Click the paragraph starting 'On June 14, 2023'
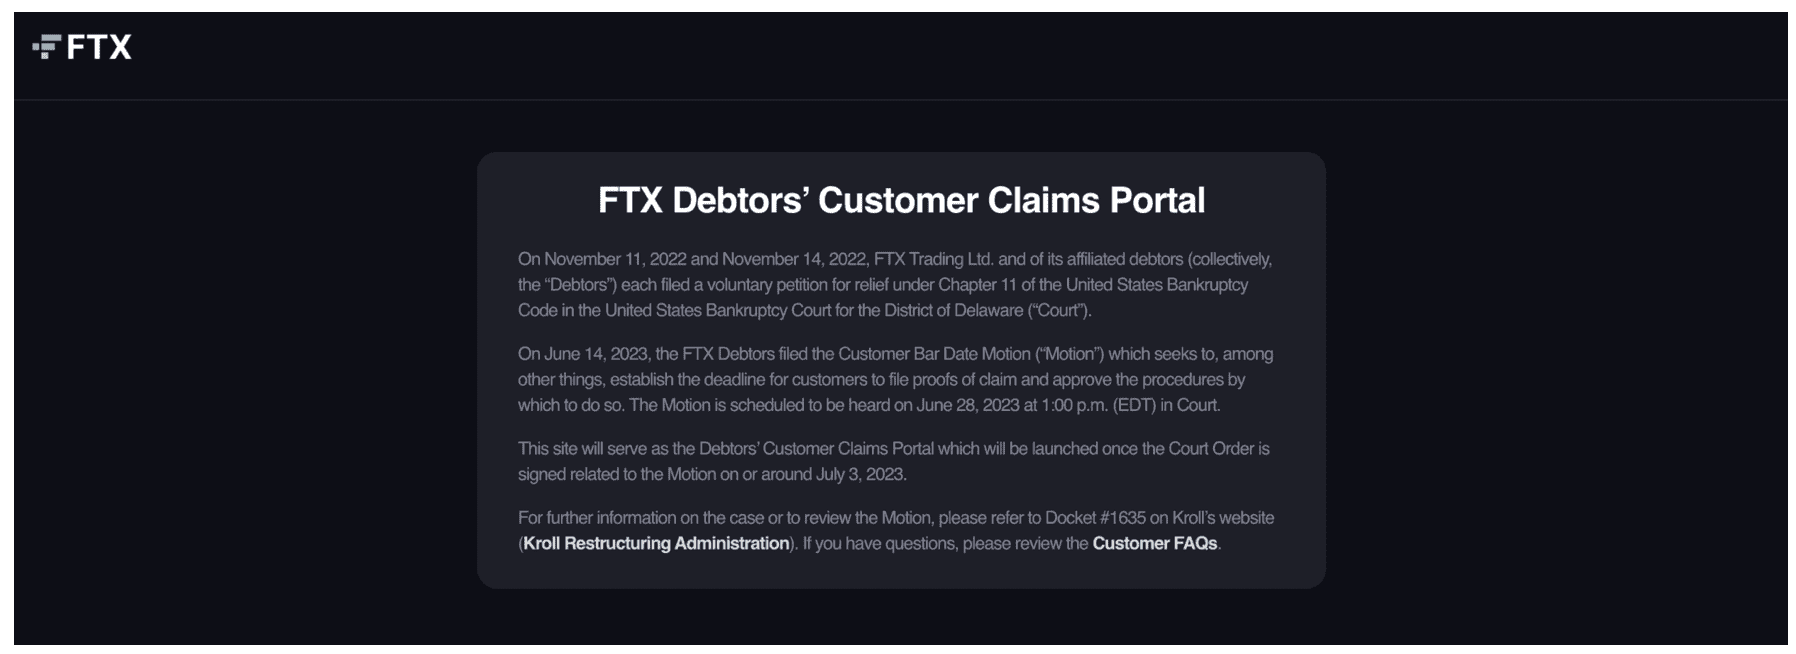 click(895, 379)
